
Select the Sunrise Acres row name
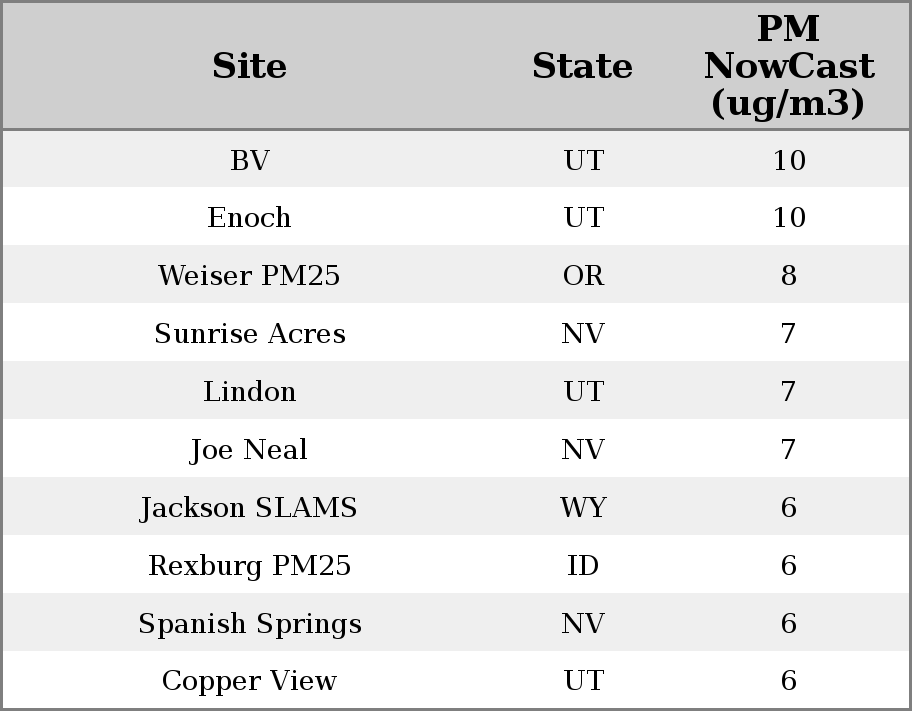click(249, 333)
